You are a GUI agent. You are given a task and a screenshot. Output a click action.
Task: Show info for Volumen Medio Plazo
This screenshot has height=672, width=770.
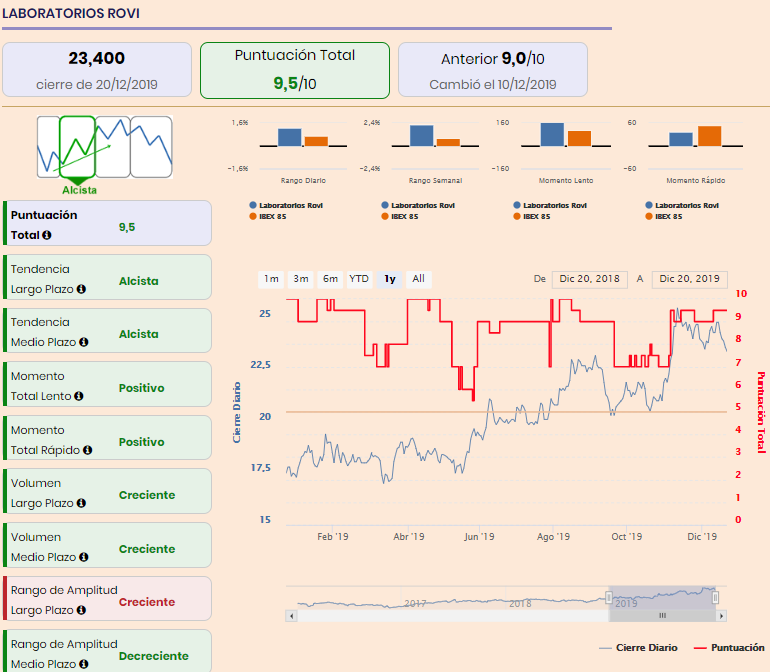(83, 558)
